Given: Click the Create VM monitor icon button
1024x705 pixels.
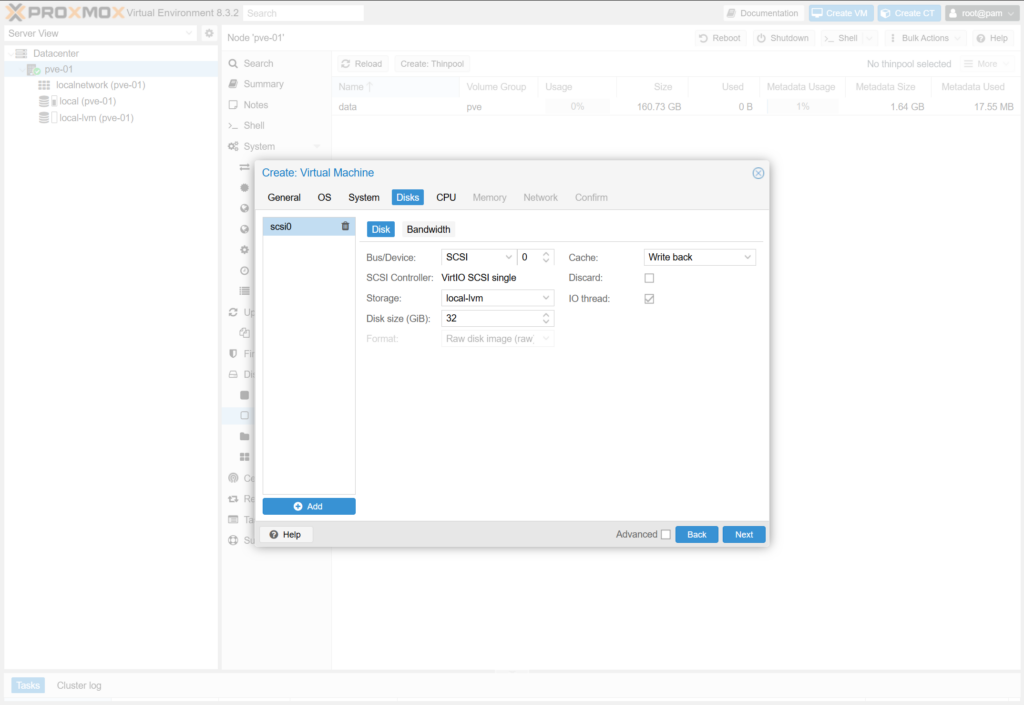Looking at the screenshot, I should pyautogui.click(x=839, y=13).
